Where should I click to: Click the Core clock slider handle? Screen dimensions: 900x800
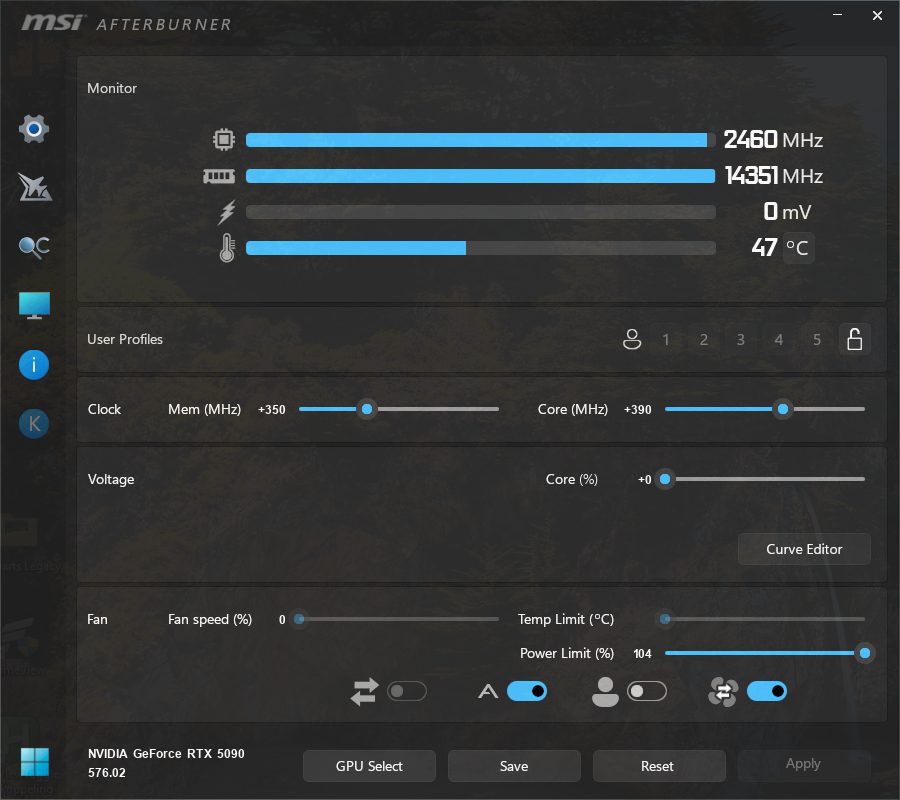(x=783, y=409)
